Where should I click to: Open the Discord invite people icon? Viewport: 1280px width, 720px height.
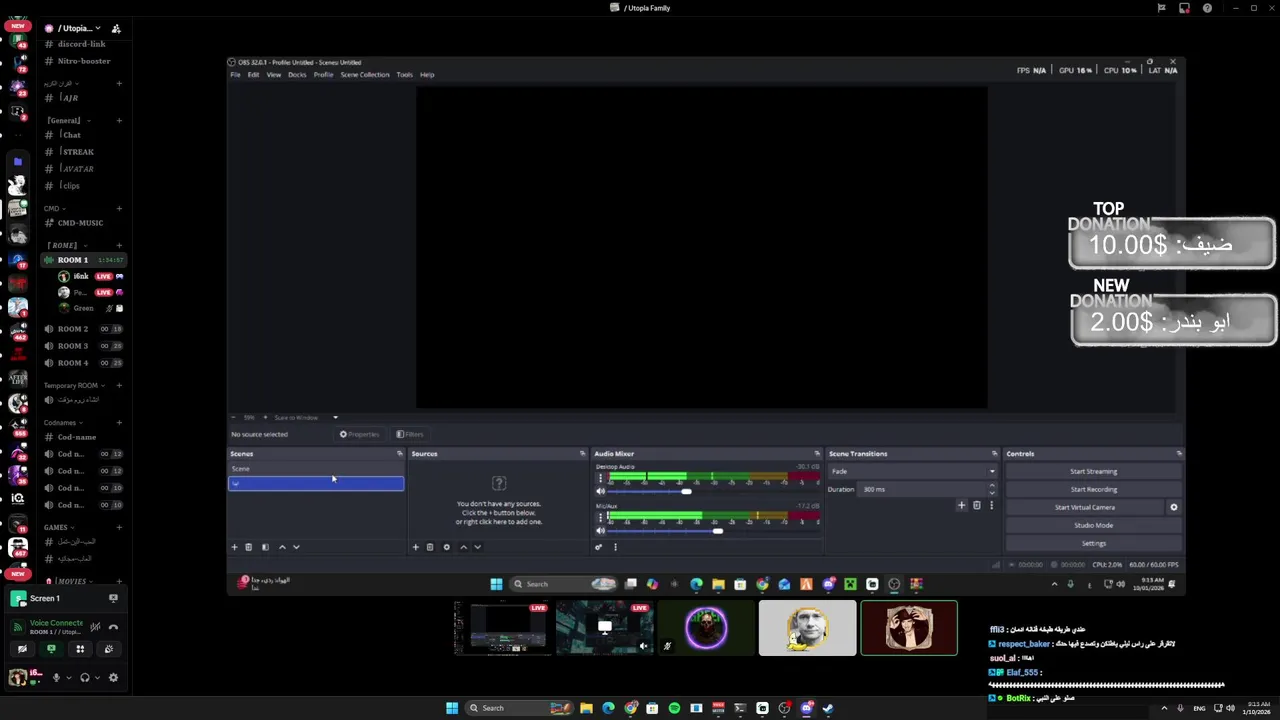point(116,28)
